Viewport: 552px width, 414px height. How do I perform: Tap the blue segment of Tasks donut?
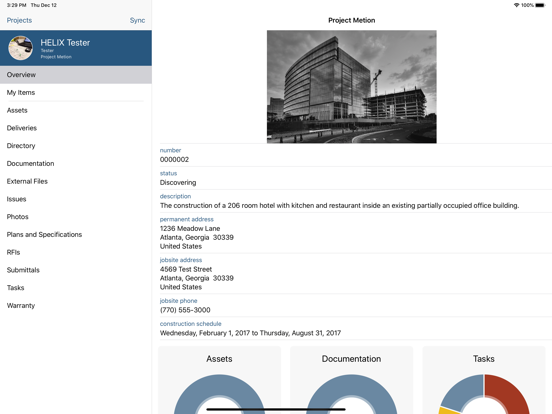[x=464, y=390]
